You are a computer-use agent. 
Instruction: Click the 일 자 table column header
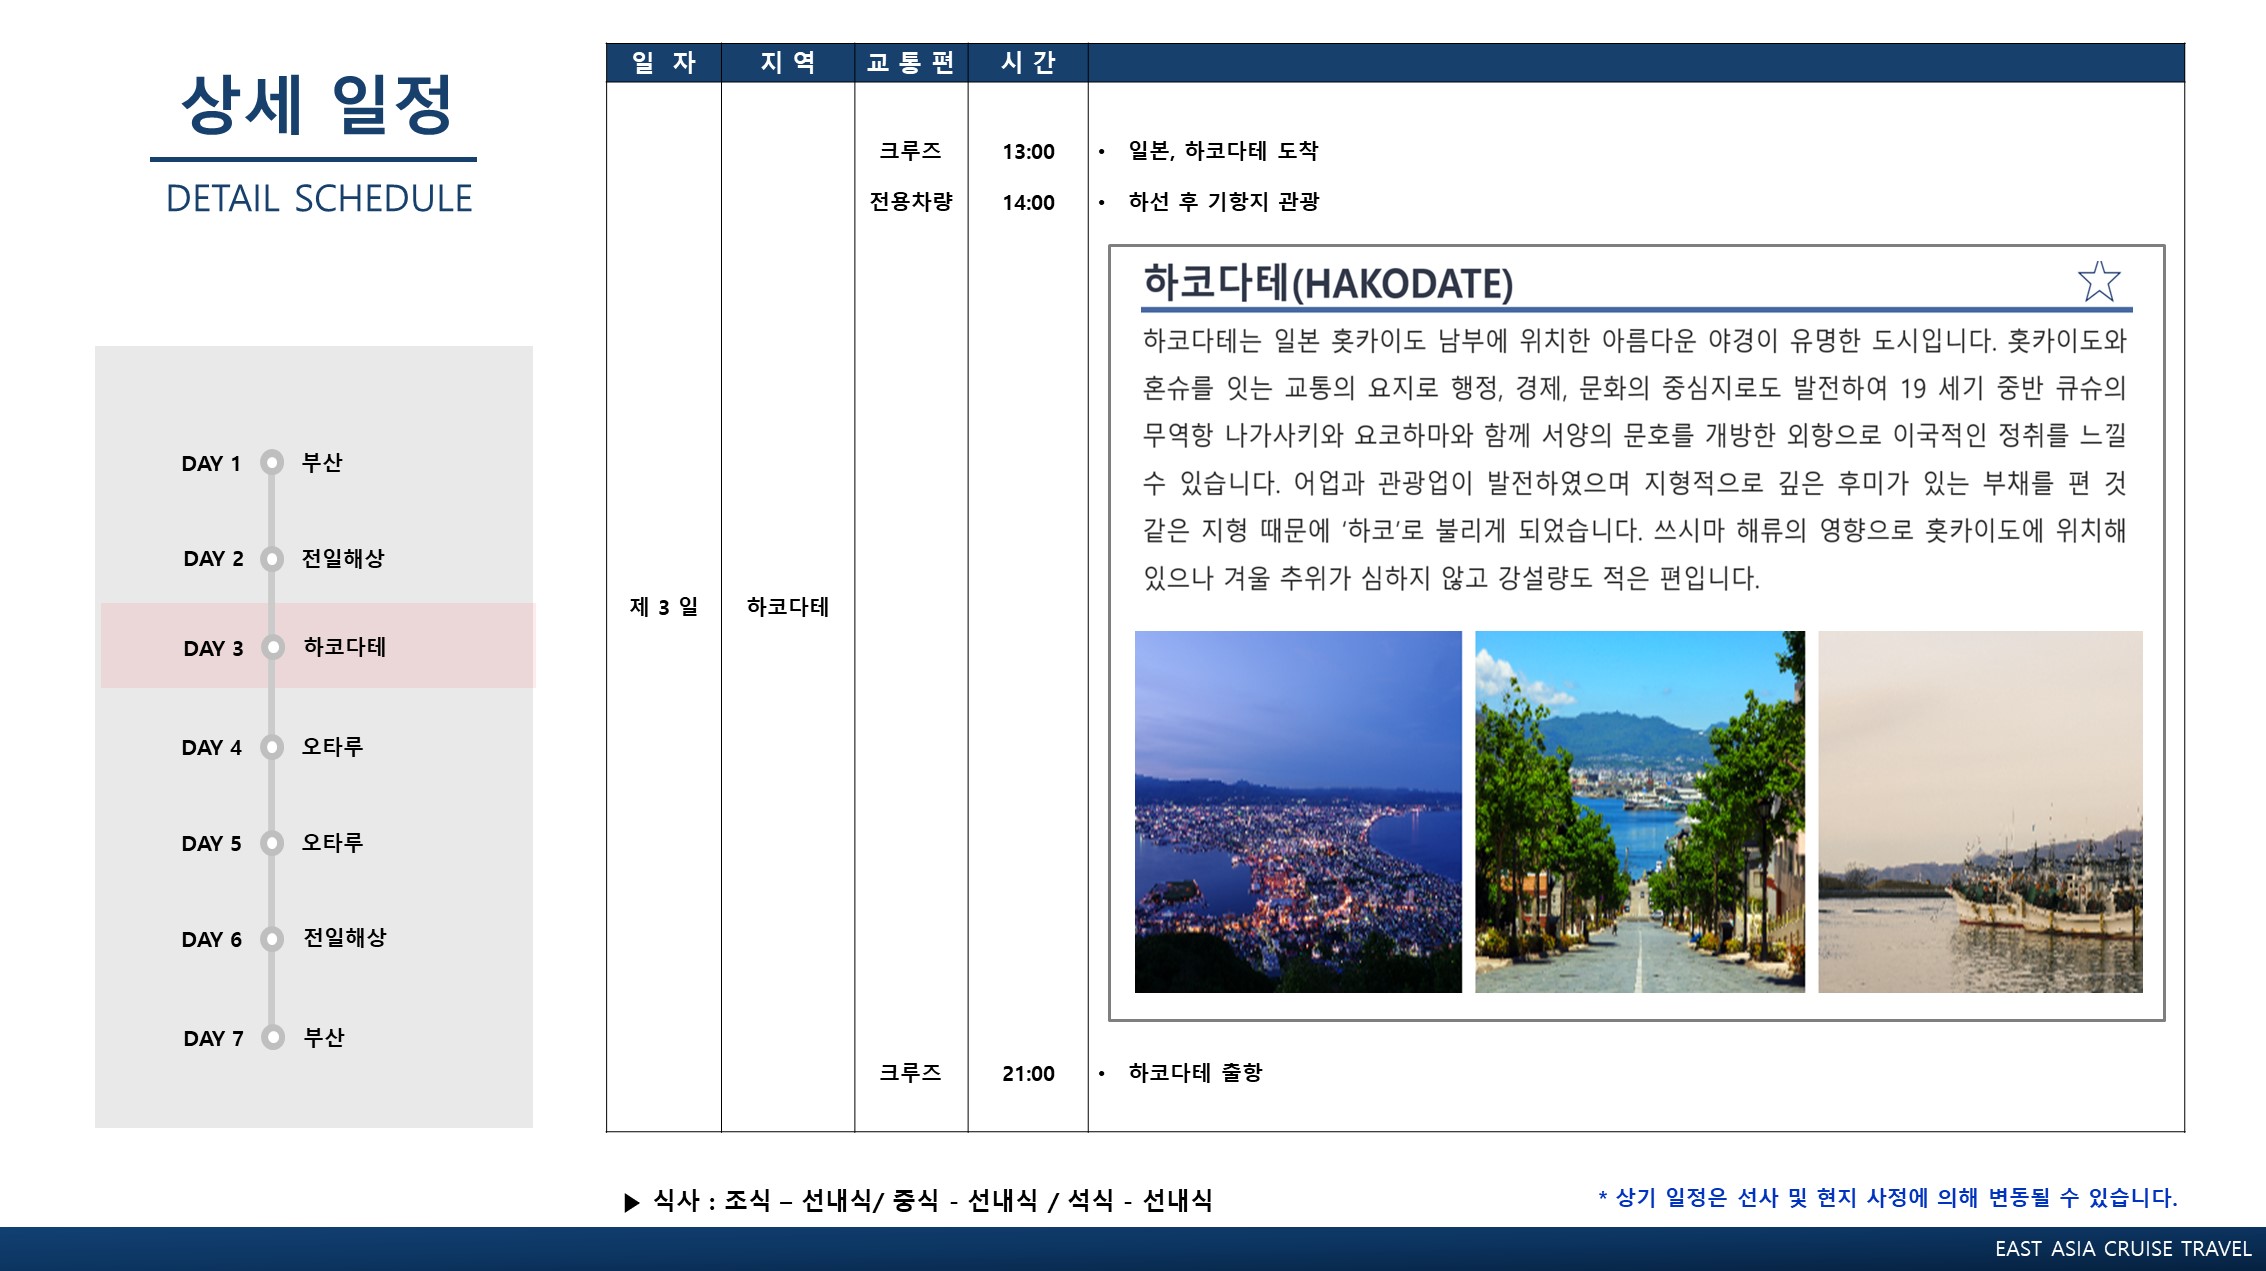pos(664,62)
